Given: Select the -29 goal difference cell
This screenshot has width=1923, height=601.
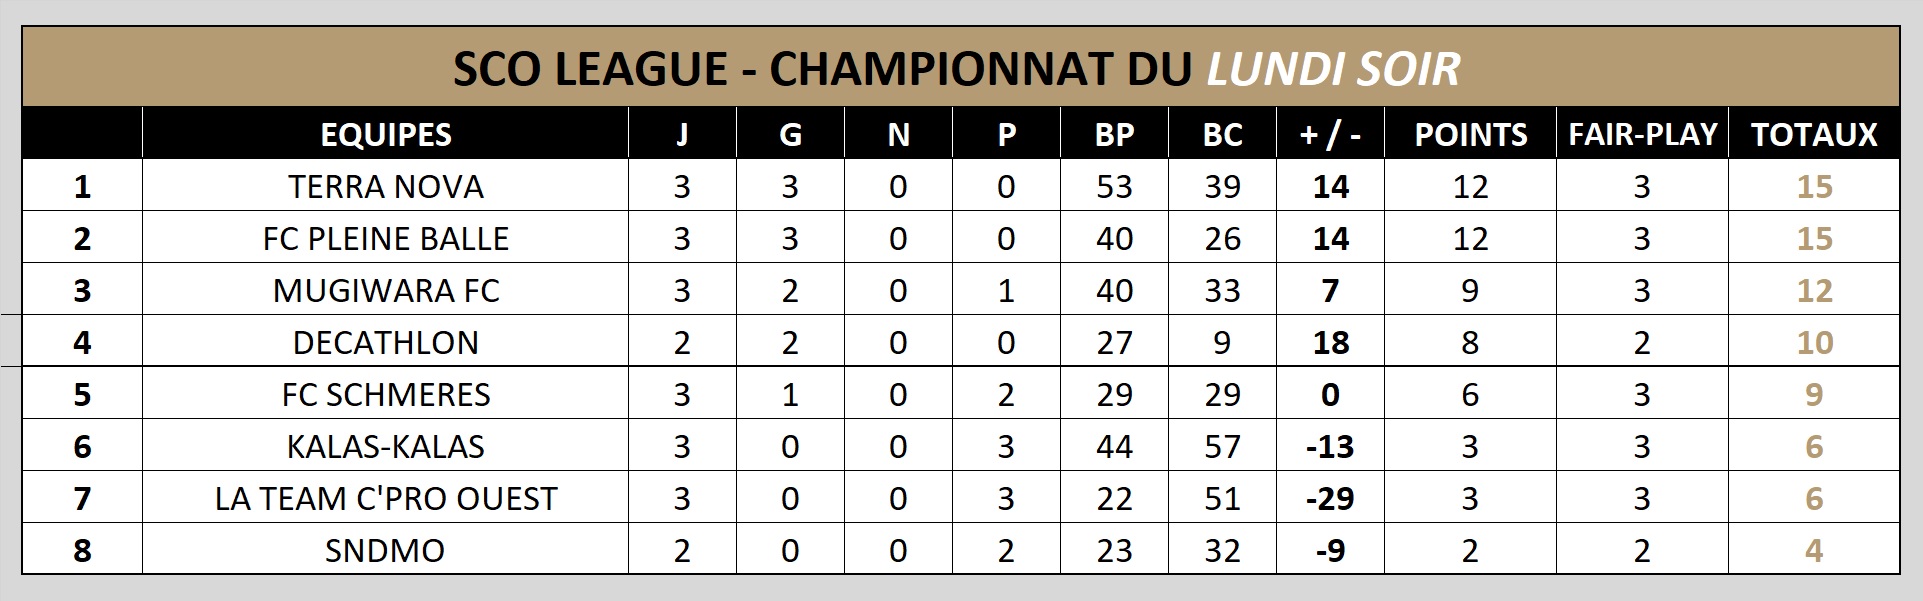Looking at the screenshot, I should pos(1330,499).
